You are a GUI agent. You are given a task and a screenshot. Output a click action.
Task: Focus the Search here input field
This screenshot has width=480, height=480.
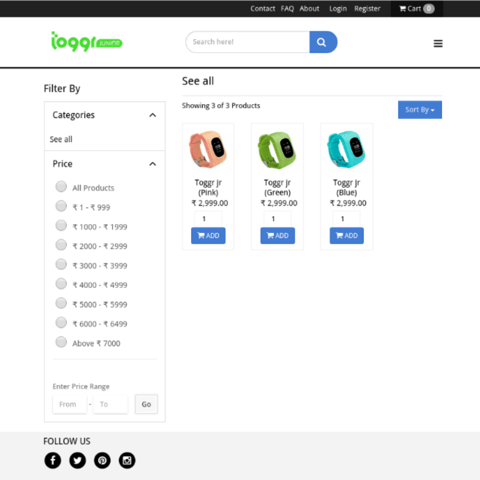pos(248,42)
